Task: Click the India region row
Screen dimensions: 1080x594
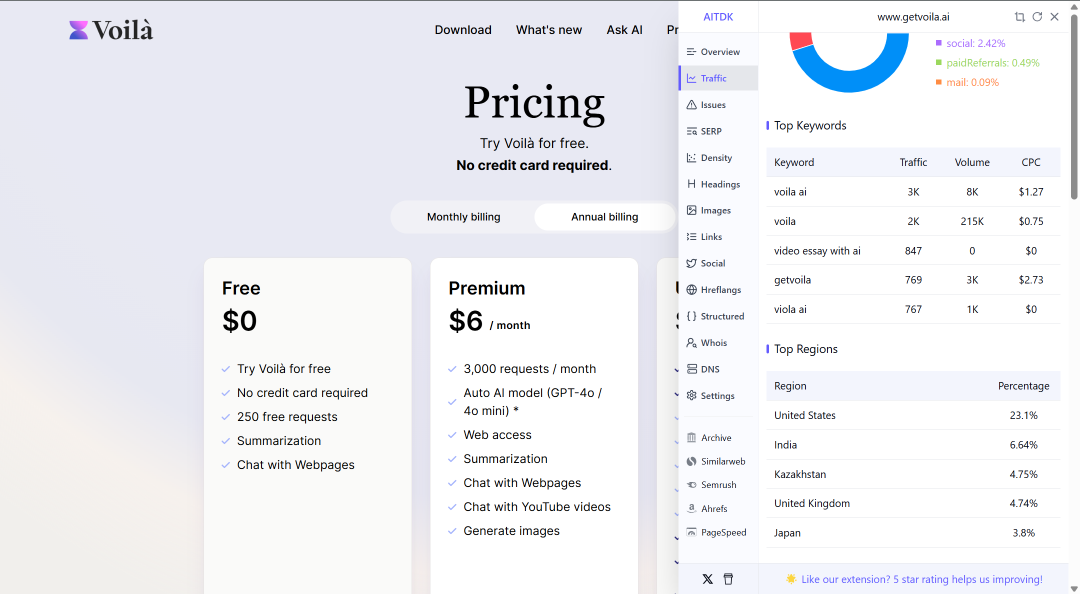Action: 913,445
